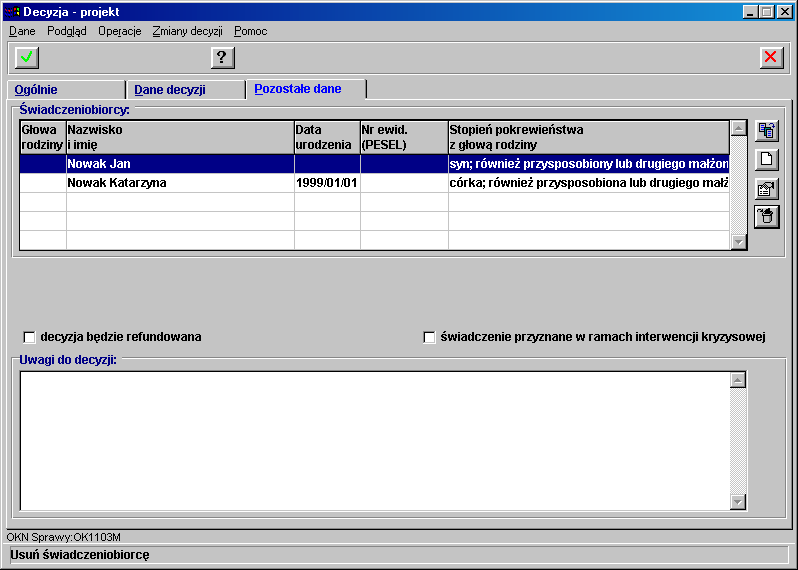Cancel with the red X toolbar button

click(x=772, y=57)
